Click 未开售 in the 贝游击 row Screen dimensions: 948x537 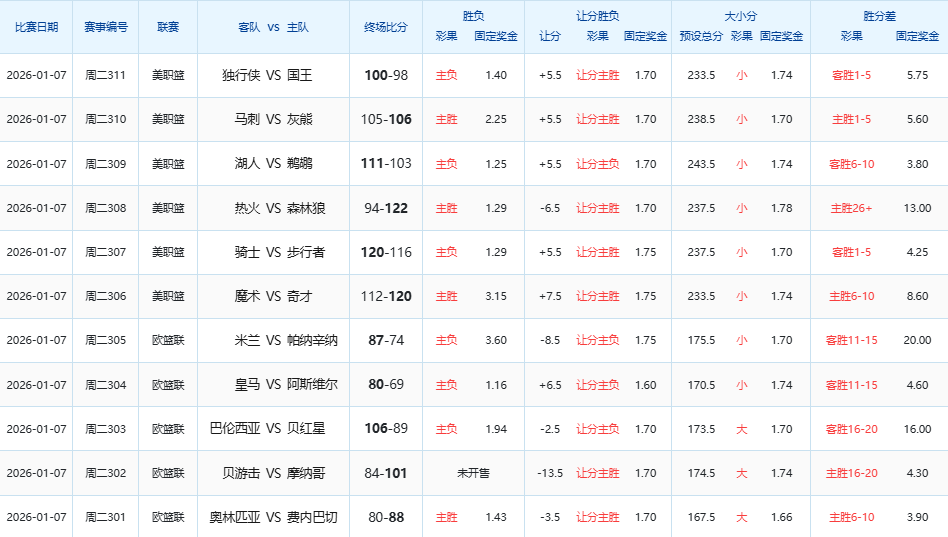473,473
